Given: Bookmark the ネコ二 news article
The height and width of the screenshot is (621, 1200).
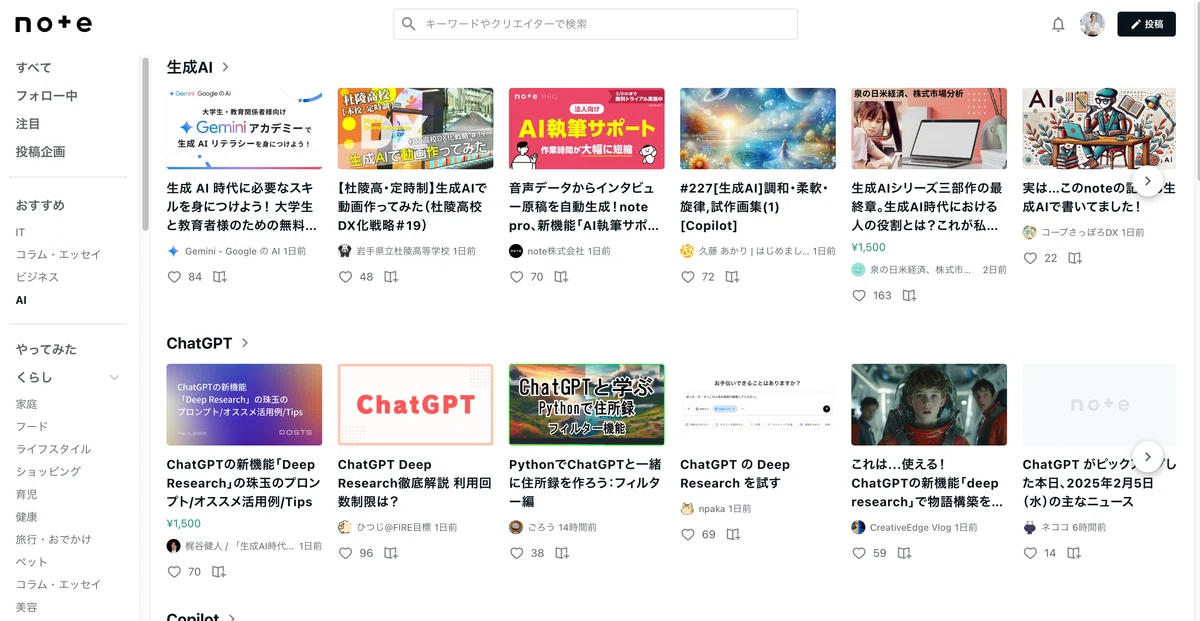Looking at the screenshot, I should (x=1075, y=553).
